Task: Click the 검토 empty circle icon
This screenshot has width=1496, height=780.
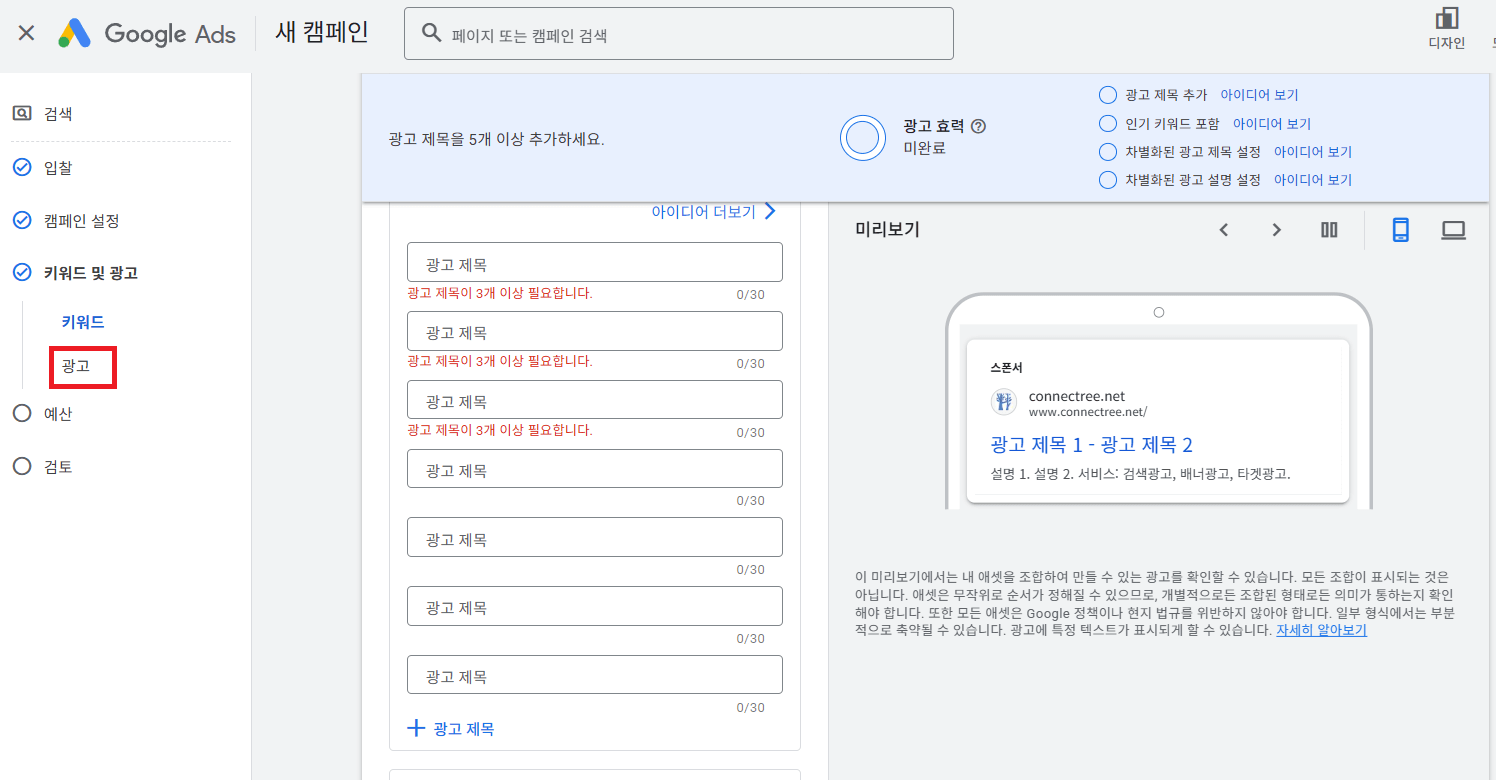Action: pyautogui.click(x=22, y=466)
